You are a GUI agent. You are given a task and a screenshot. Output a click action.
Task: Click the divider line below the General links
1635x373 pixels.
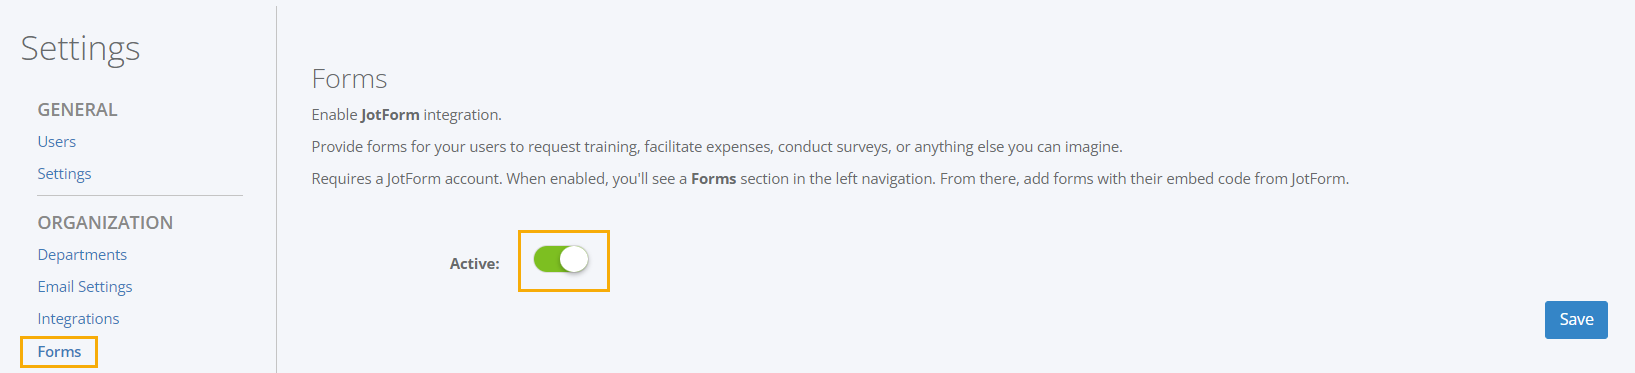[140, 195]
